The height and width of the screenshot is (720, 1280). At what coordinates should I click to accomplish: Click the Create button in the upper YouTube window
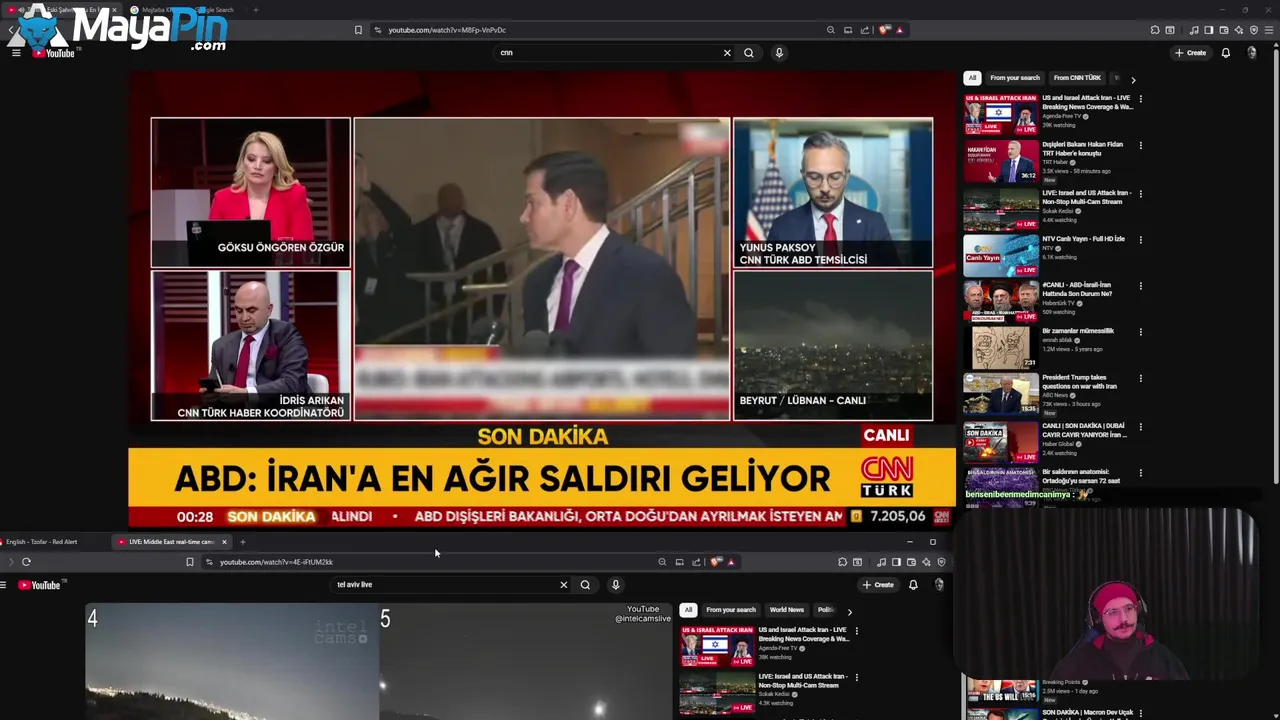tap(1190, 53)
